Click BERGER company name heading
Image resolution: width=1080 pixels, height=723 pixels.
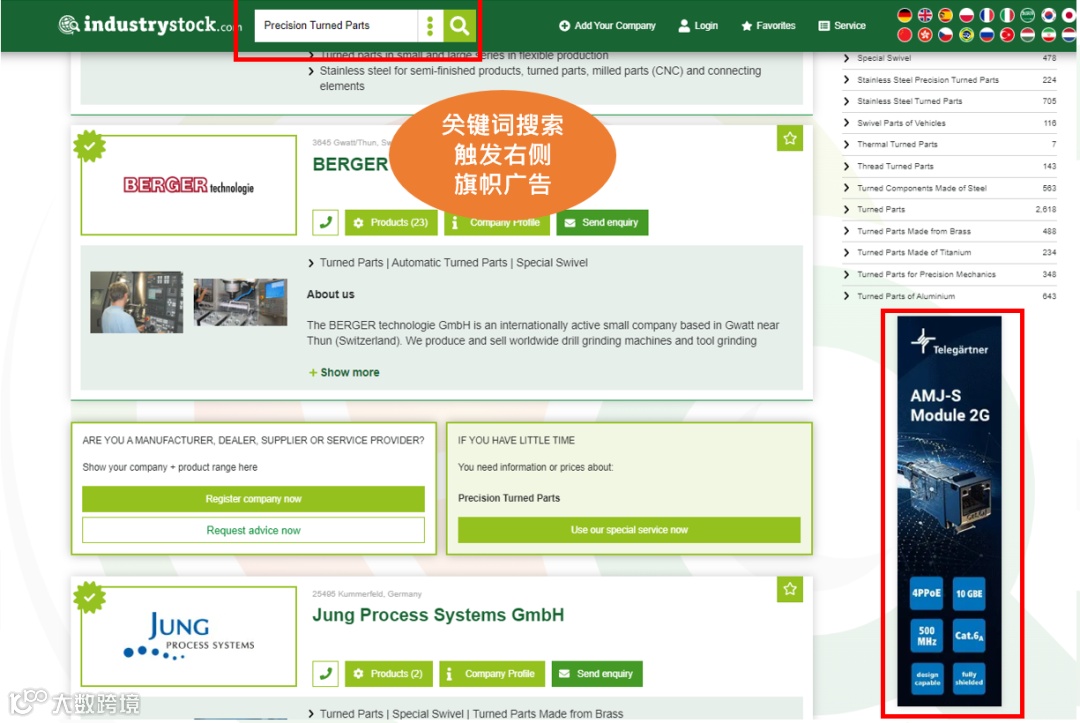[x=351, y=165]
